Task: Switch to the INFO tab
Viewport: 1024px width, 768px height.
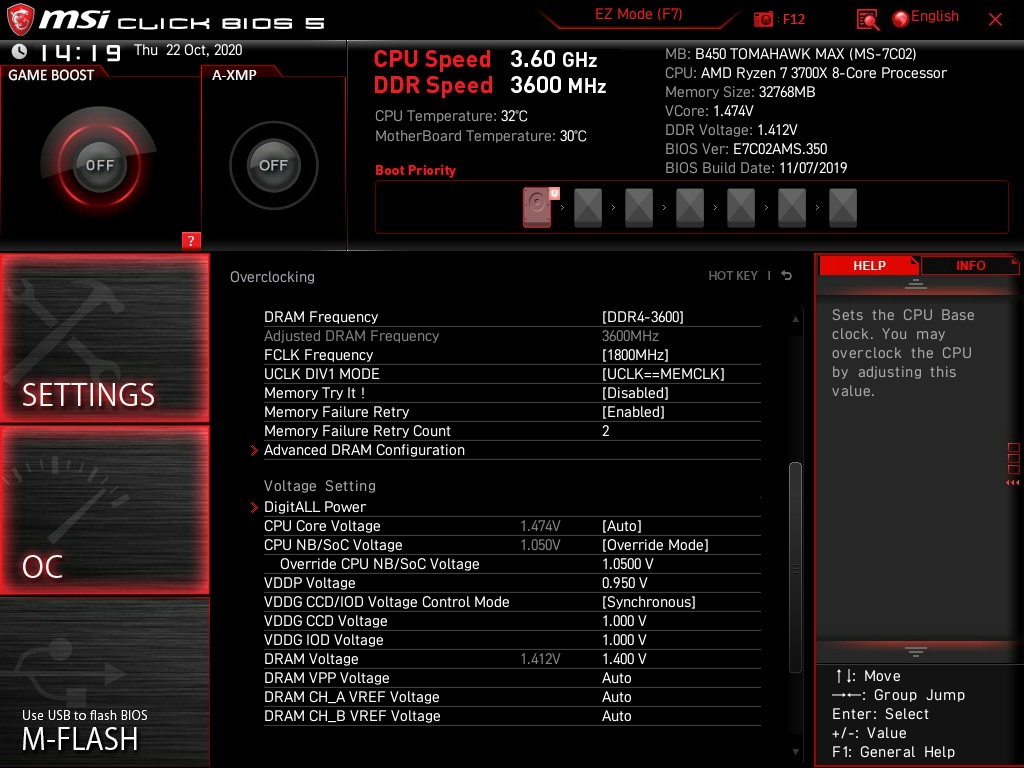Action: [969, 265]
